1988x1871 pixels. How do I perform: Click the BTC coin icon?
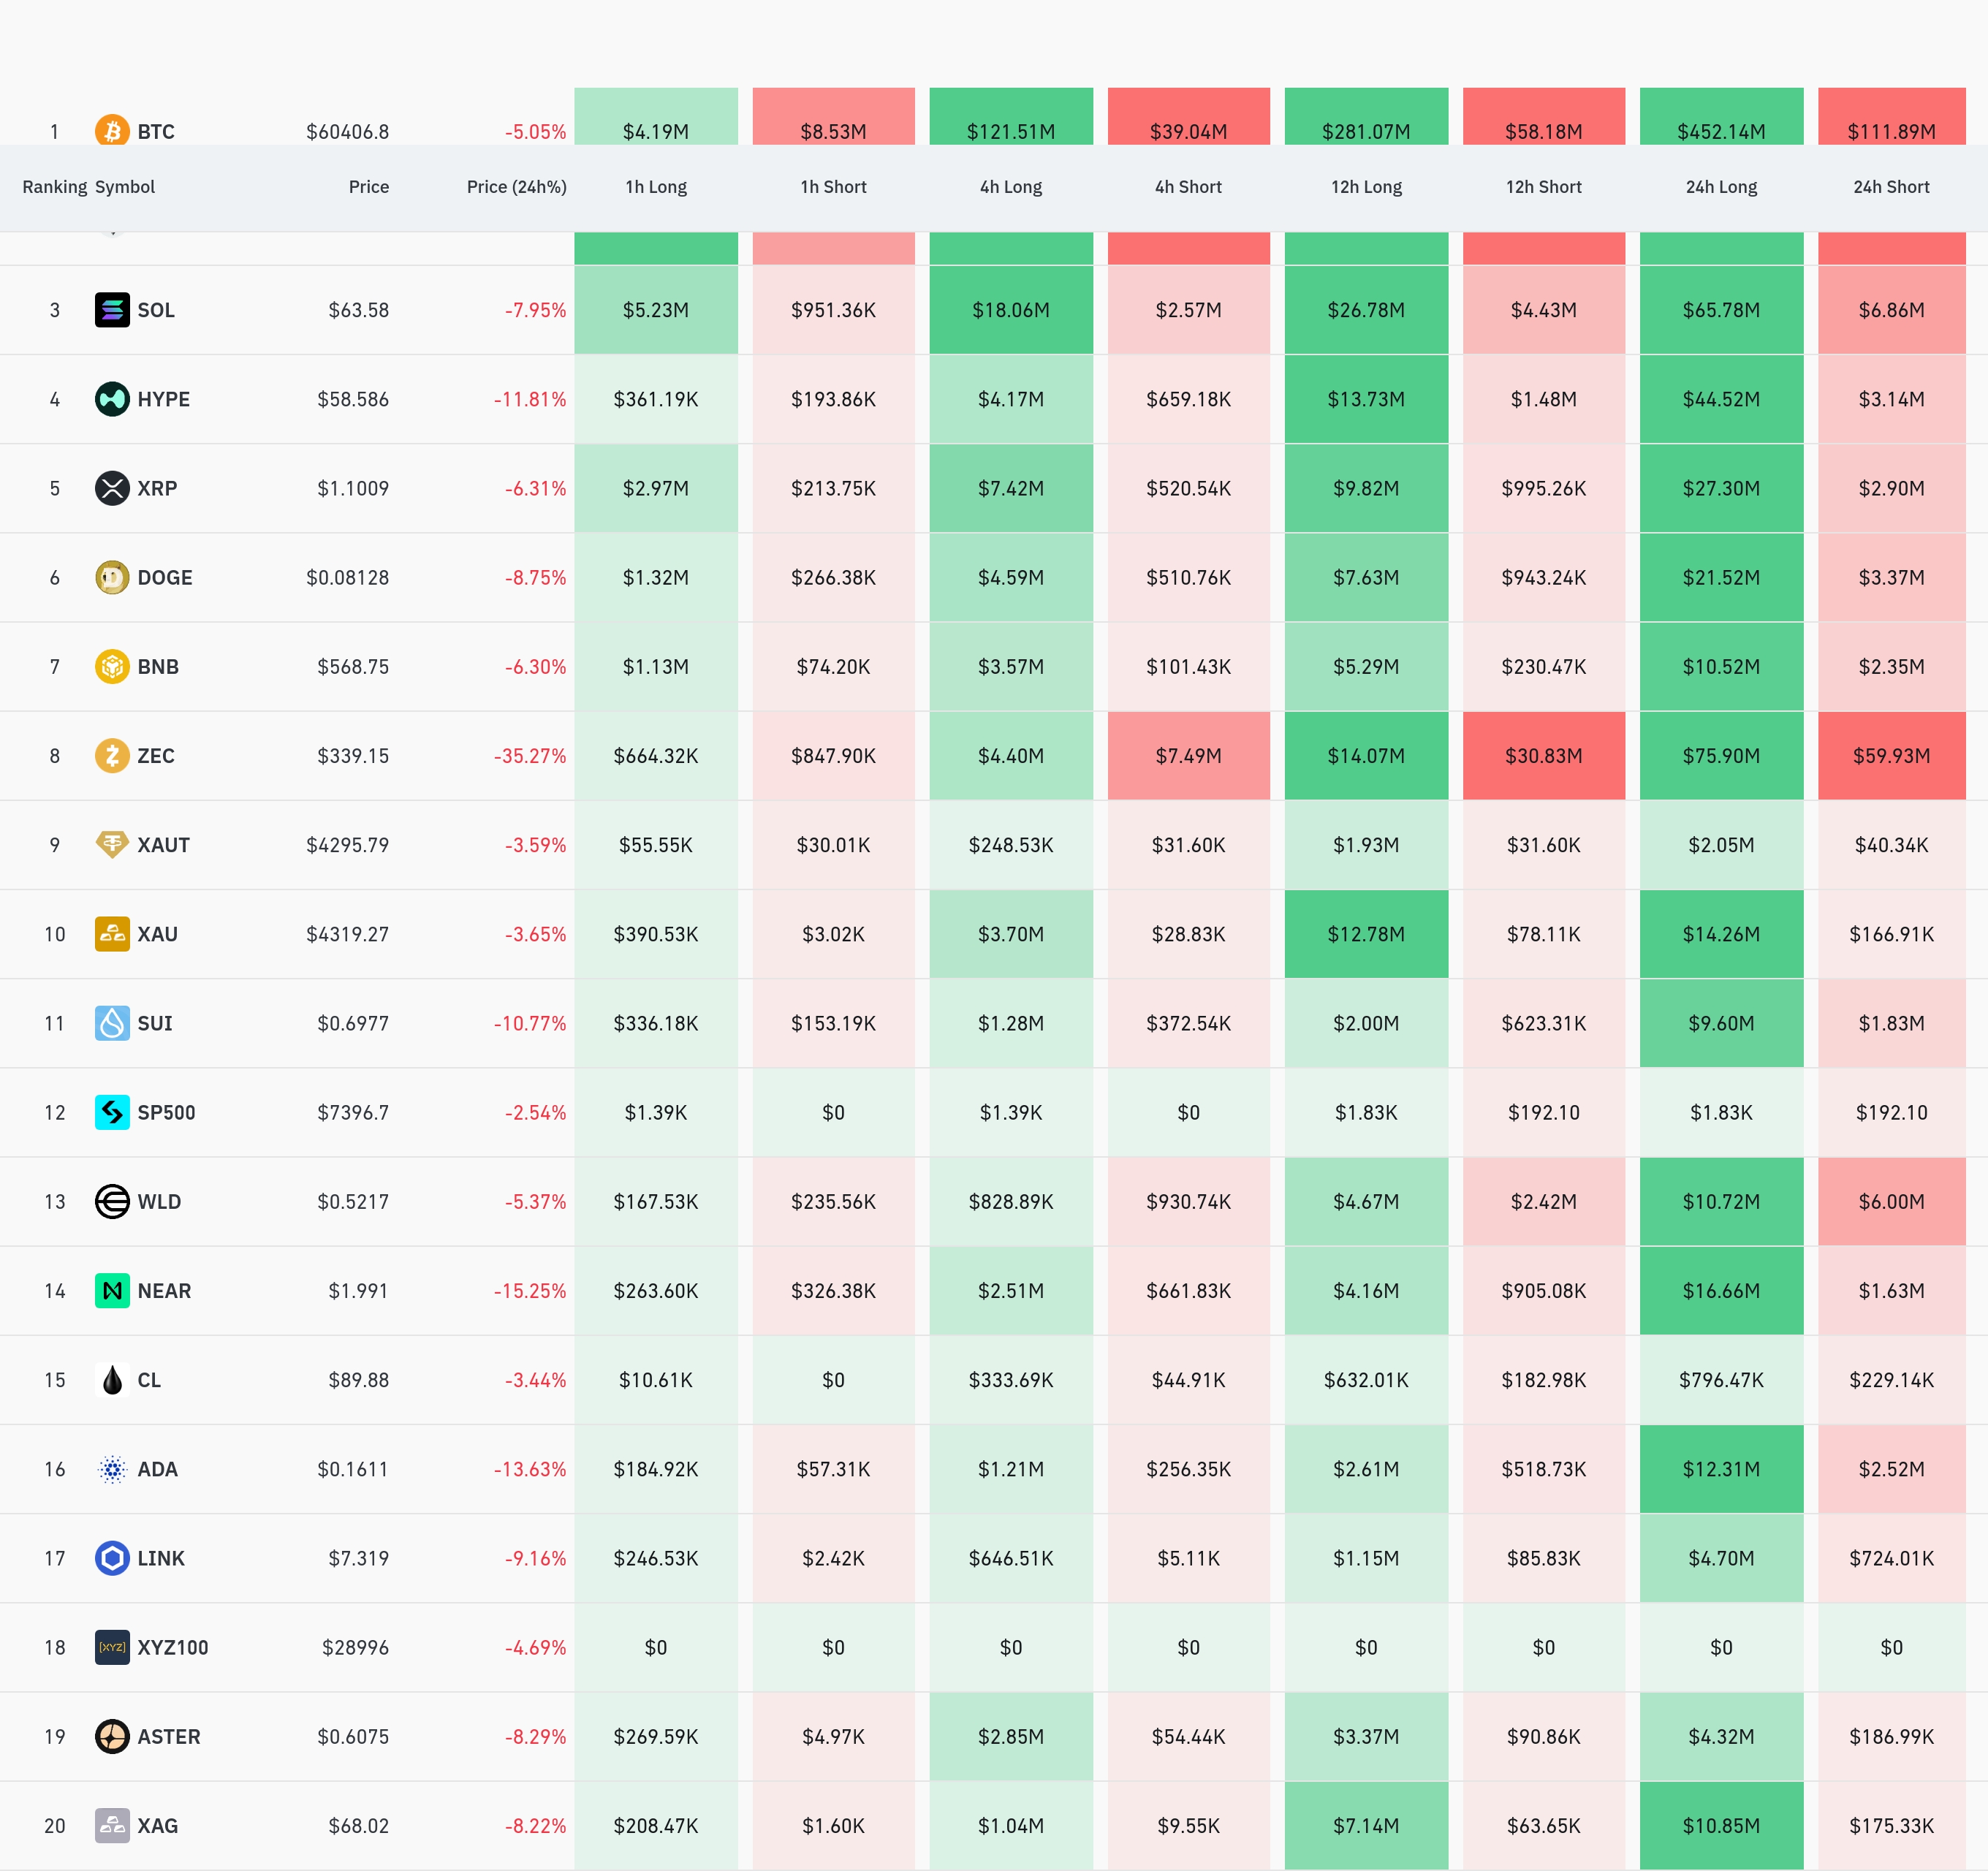coord(112,131)
